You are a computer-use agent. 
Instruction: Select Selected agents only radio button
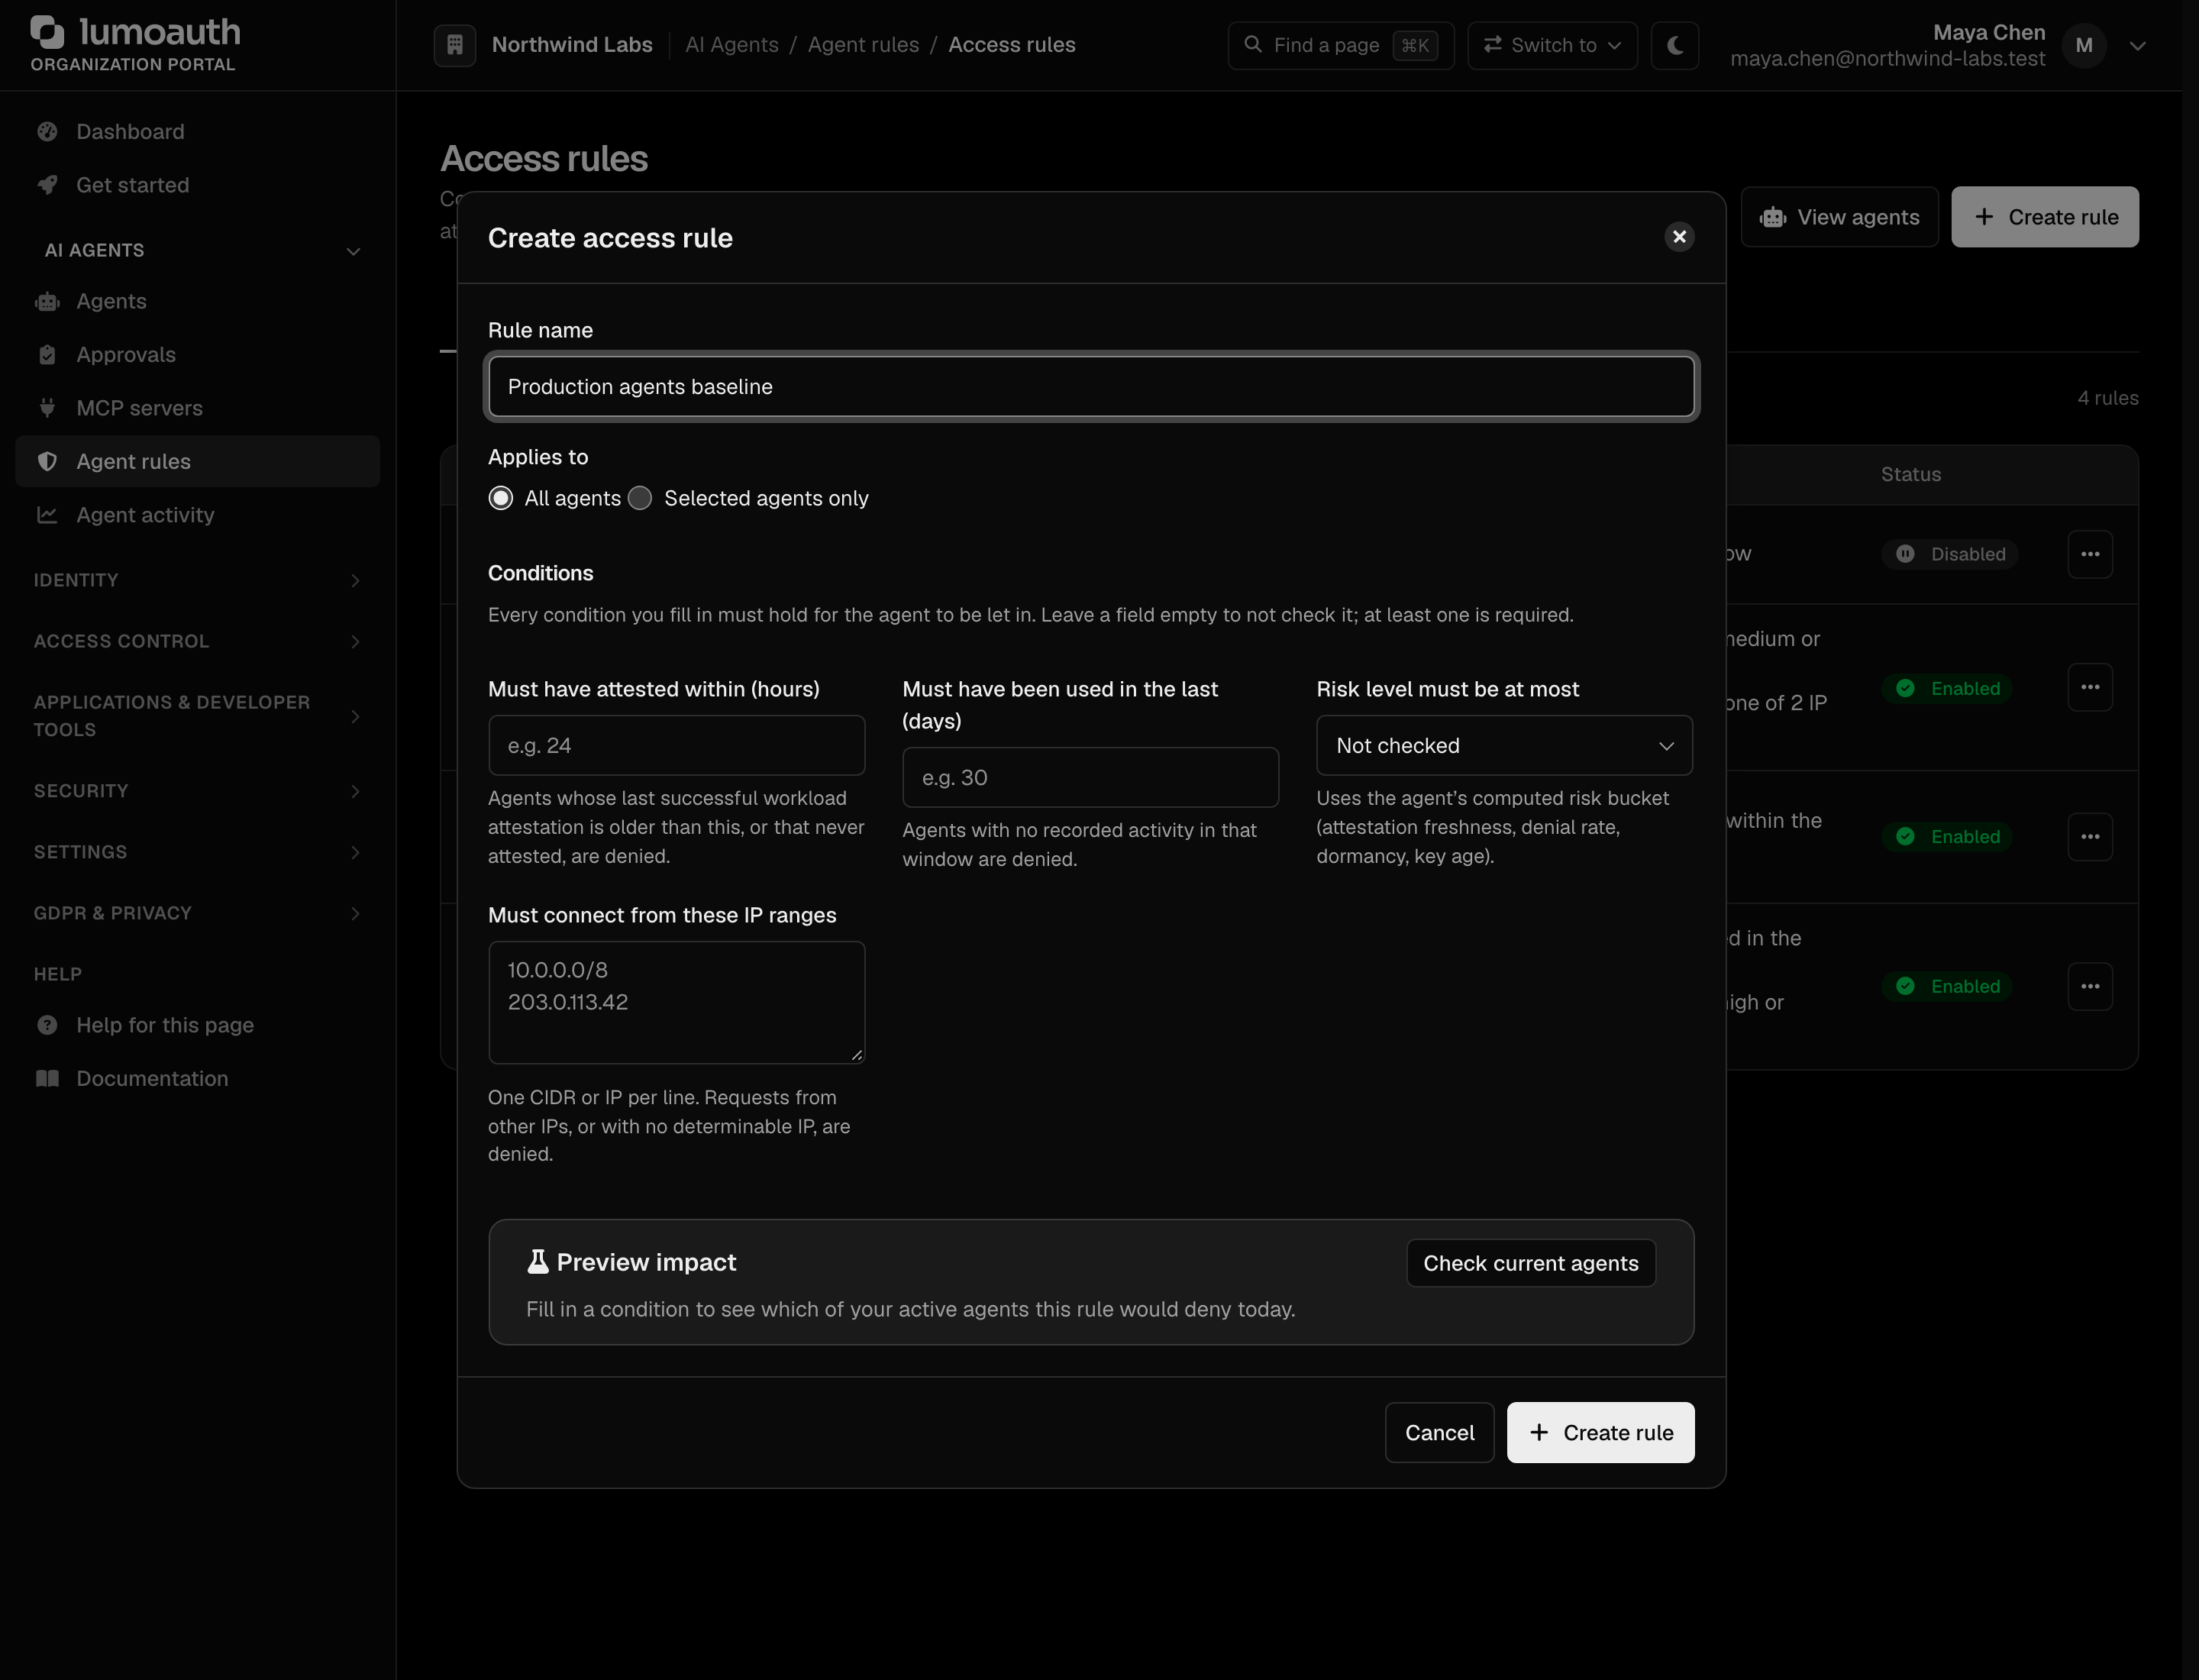640,498
